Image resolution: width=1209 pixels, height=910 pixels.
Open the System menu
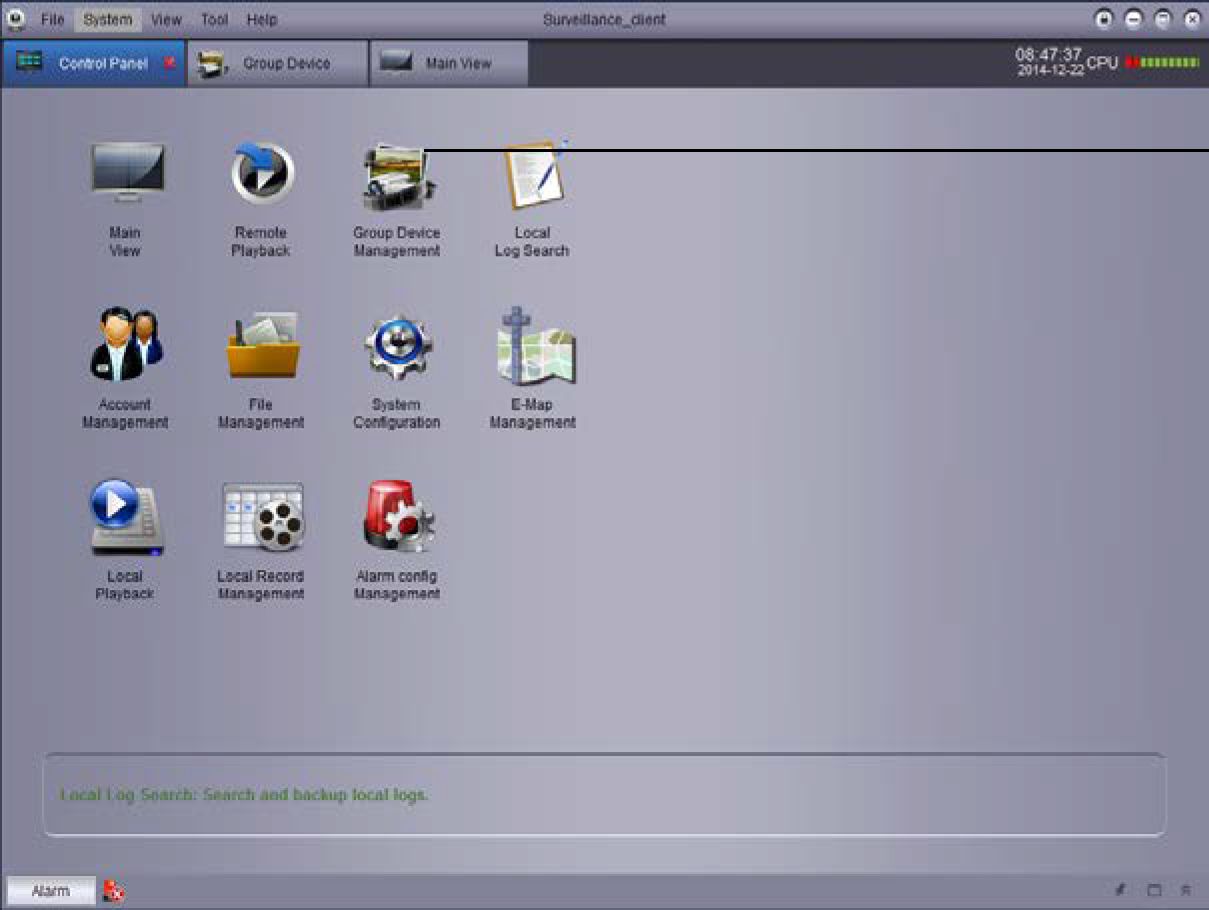coord(107,19)
